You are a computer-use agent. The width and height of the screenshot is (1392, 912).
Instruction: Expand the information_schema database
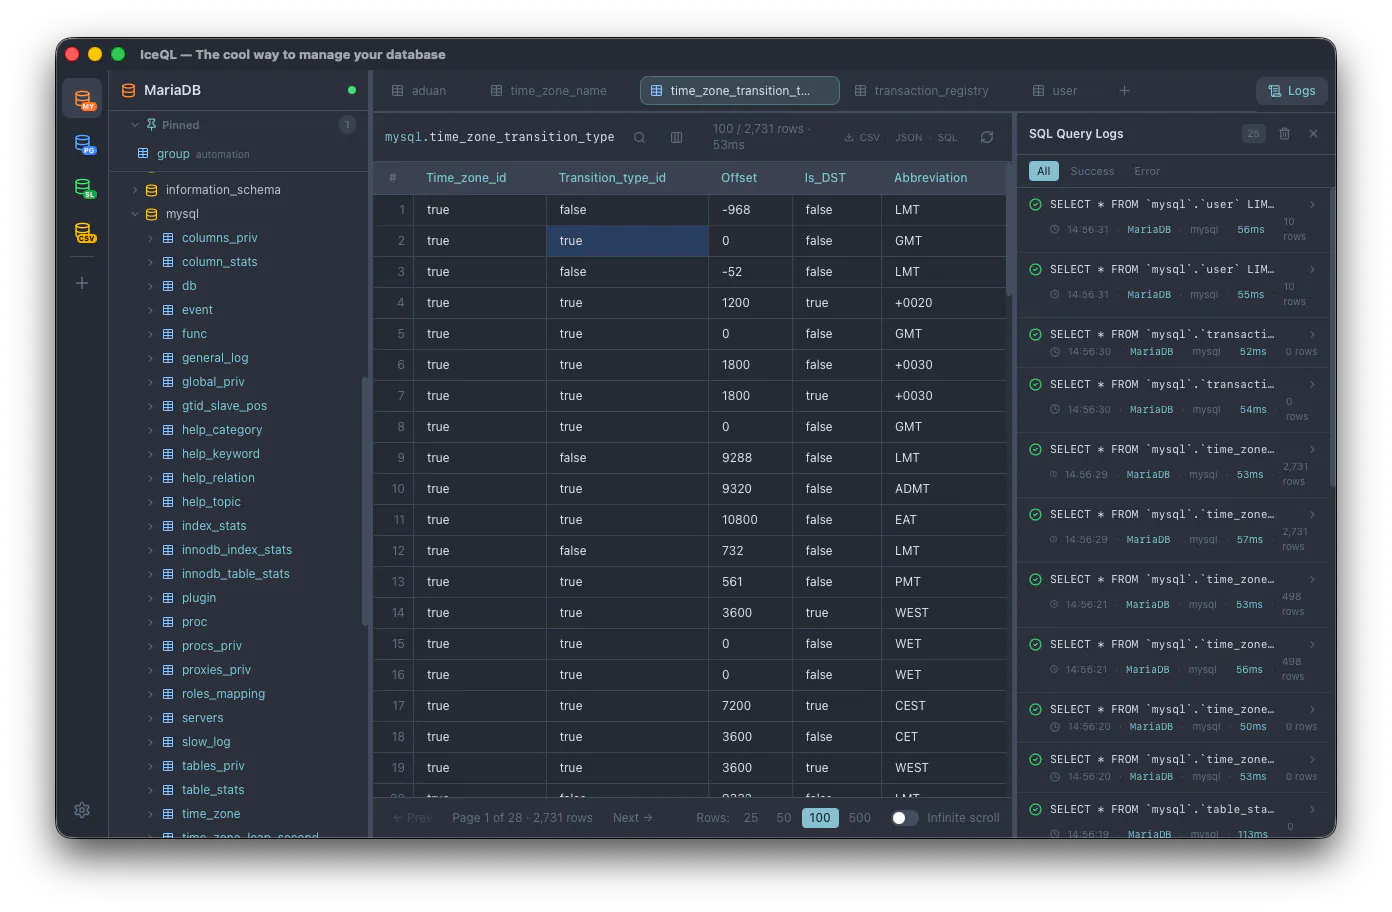coord(135,190)
